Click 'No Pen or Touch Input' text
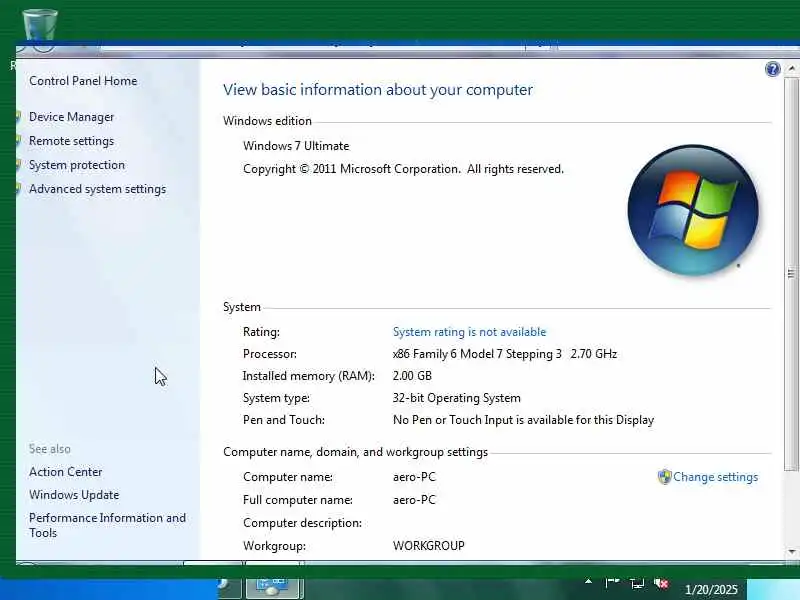 click(x=523, y=420)
